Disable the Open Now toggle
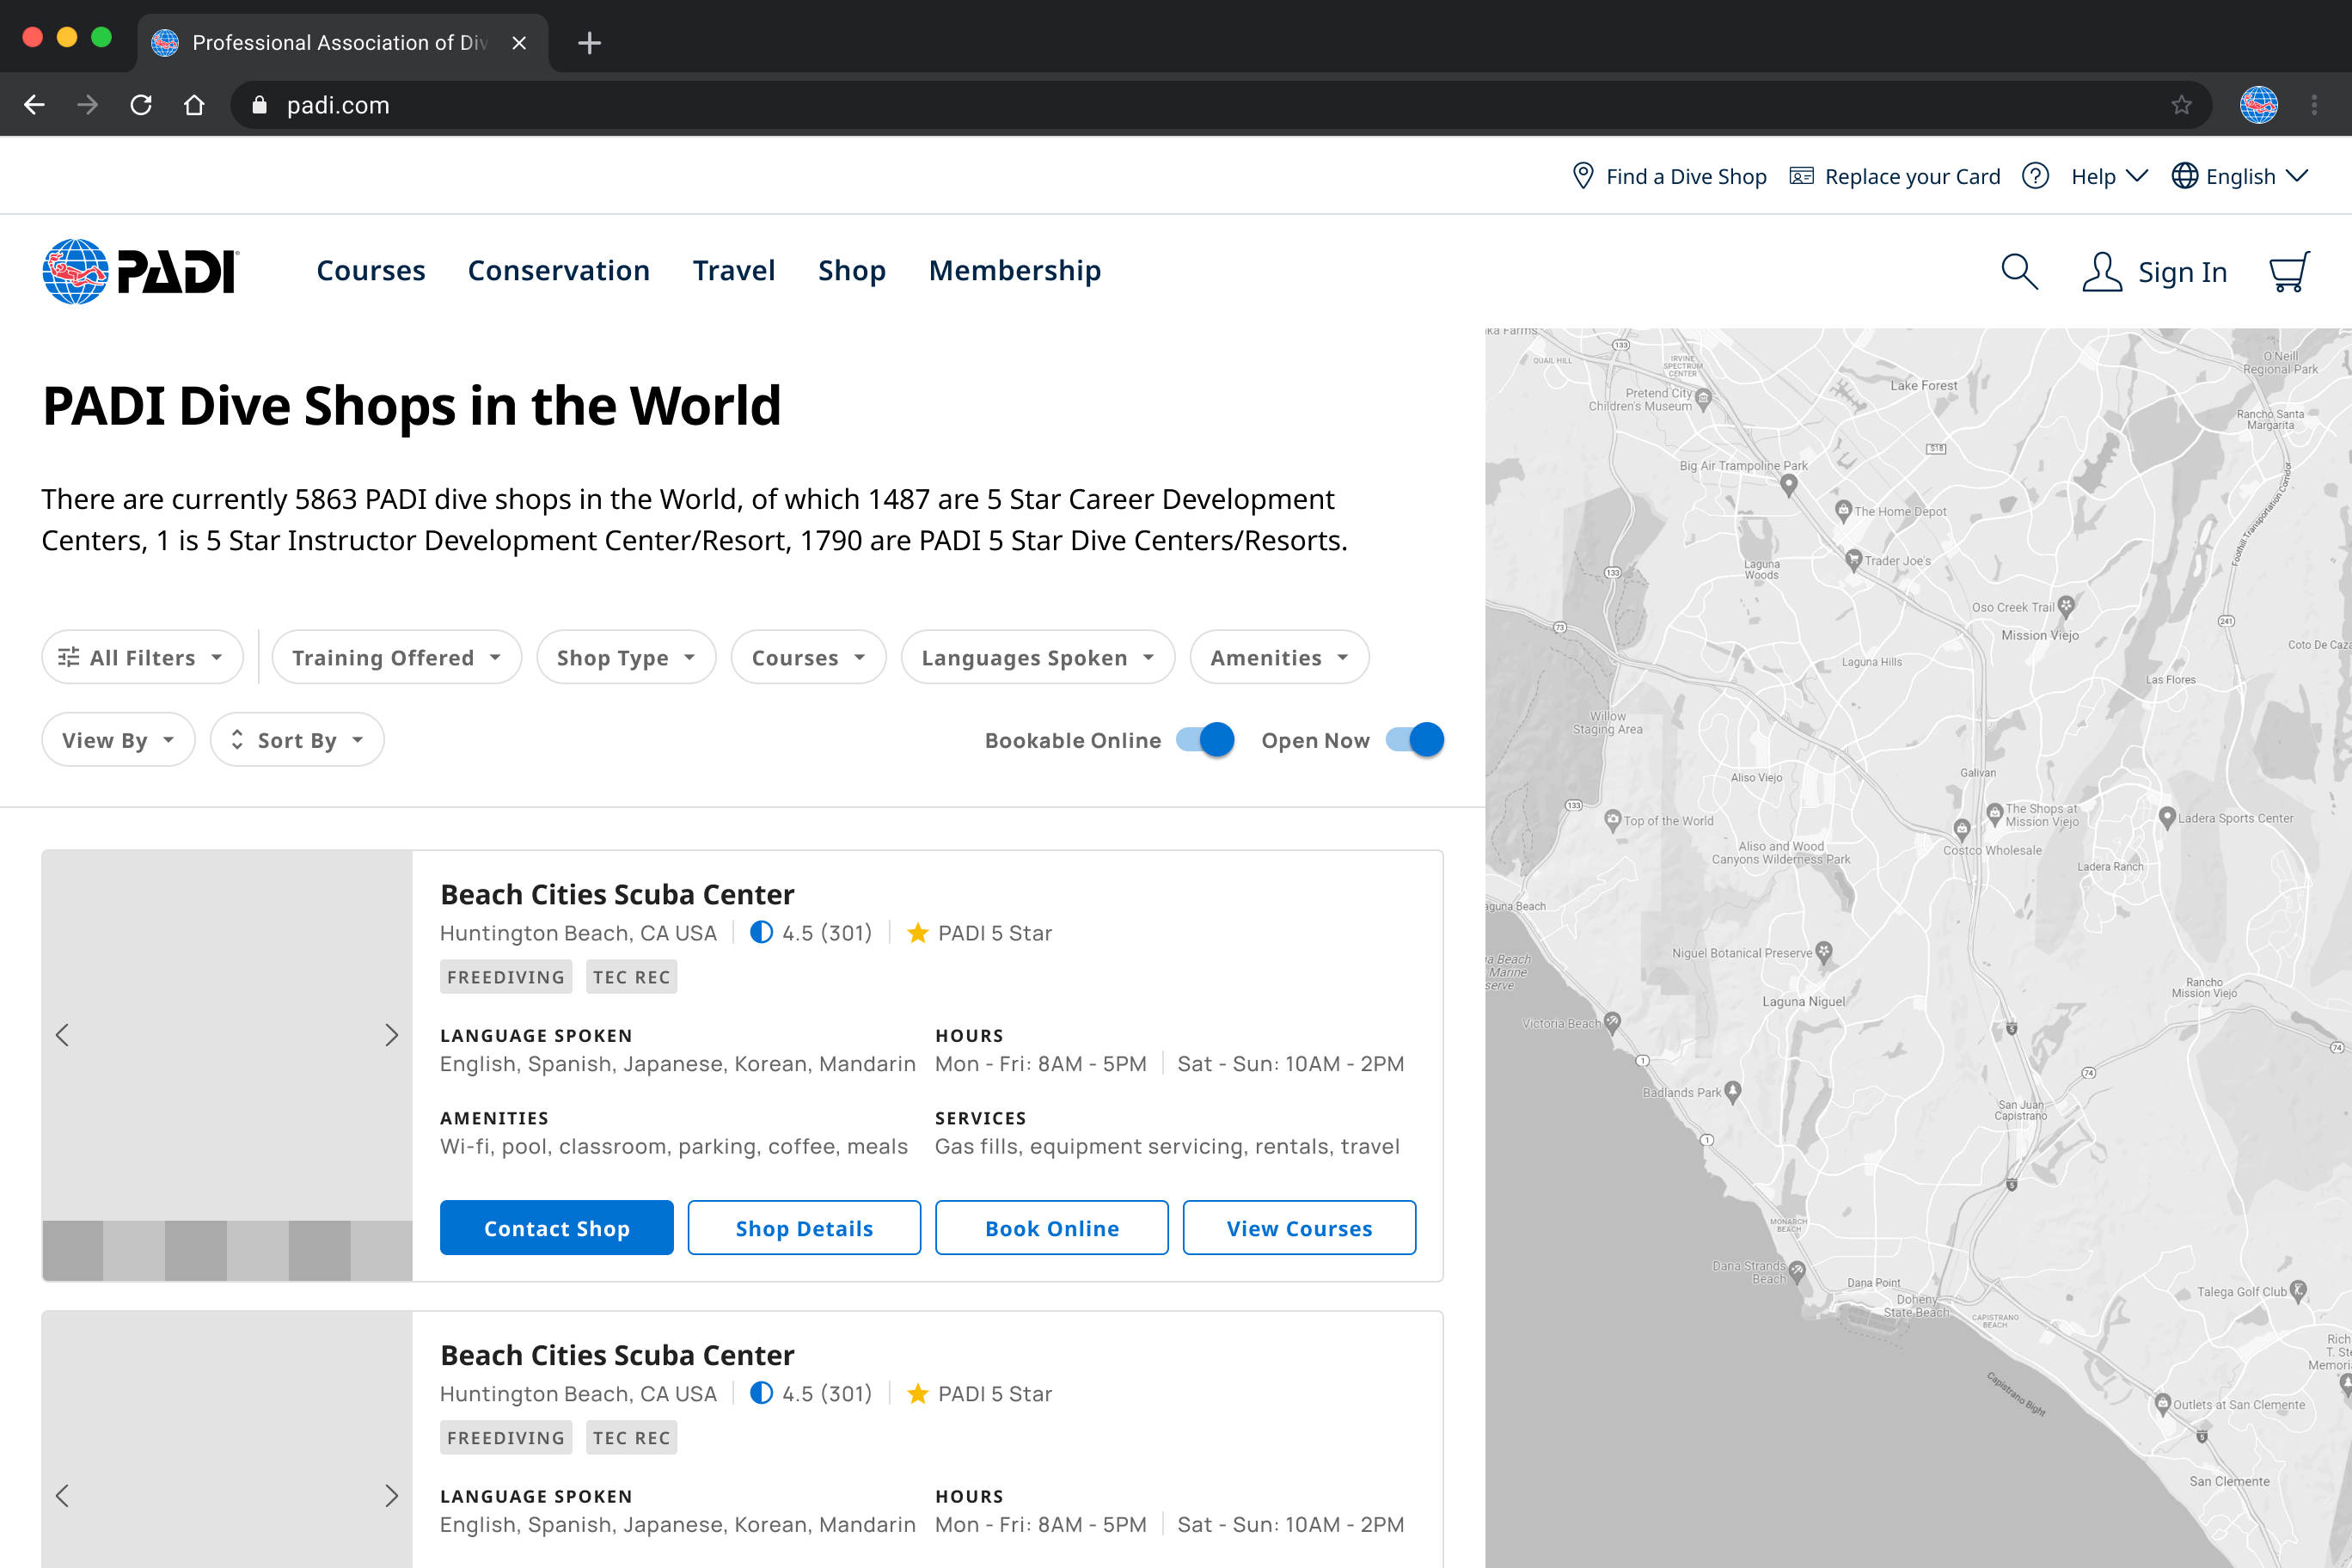 pyautogui.click(x=1414, y=740)
